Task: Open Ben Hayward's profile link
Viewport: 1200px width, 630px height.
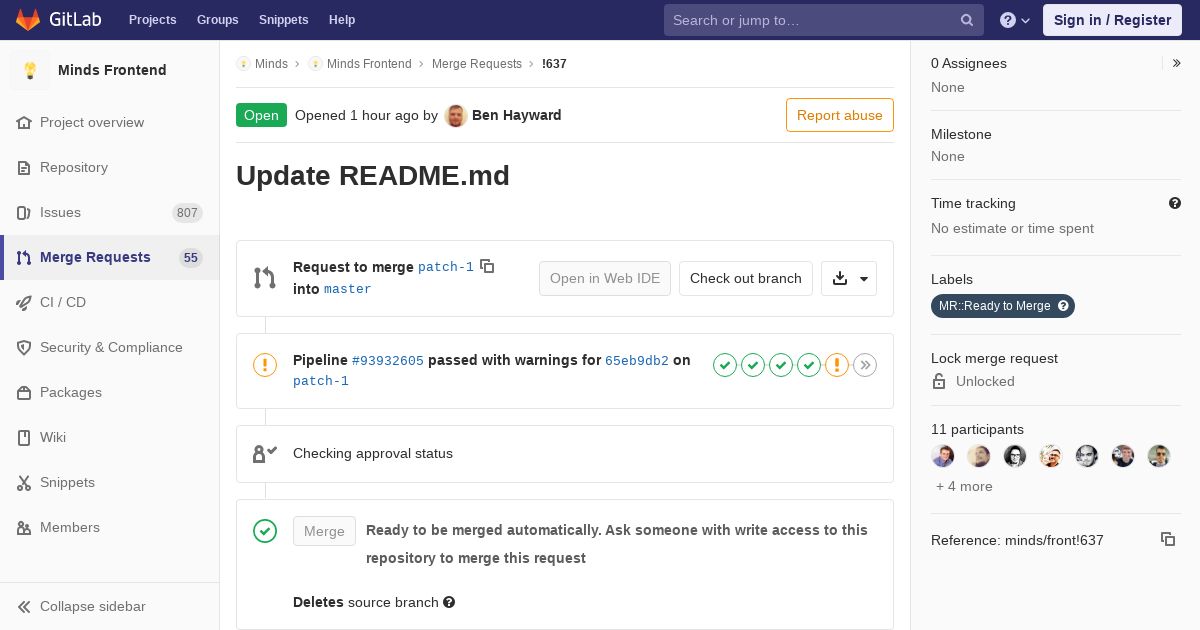Action: coord(516,115)
